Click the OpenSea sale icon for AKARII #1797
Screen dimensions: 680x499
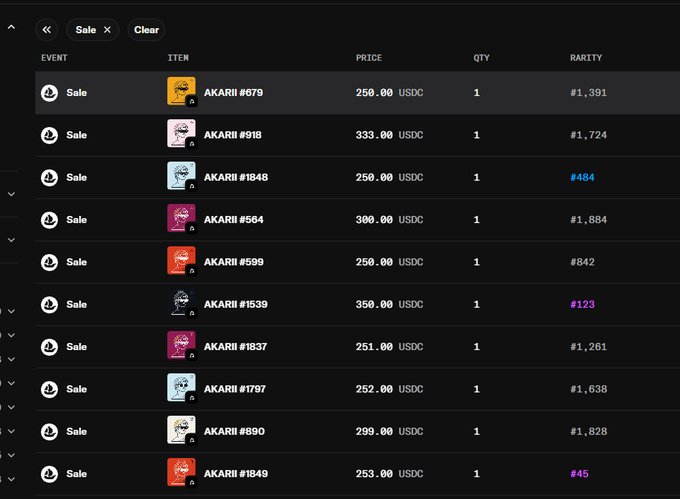(49, 389)
